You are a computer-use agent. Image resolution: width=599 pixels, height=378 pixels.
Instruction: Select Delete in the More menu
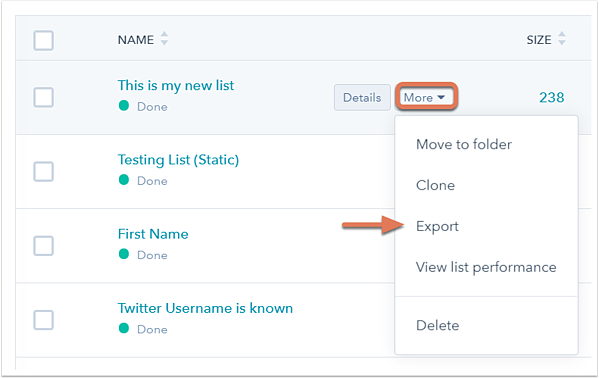click(x=438, y=325)
